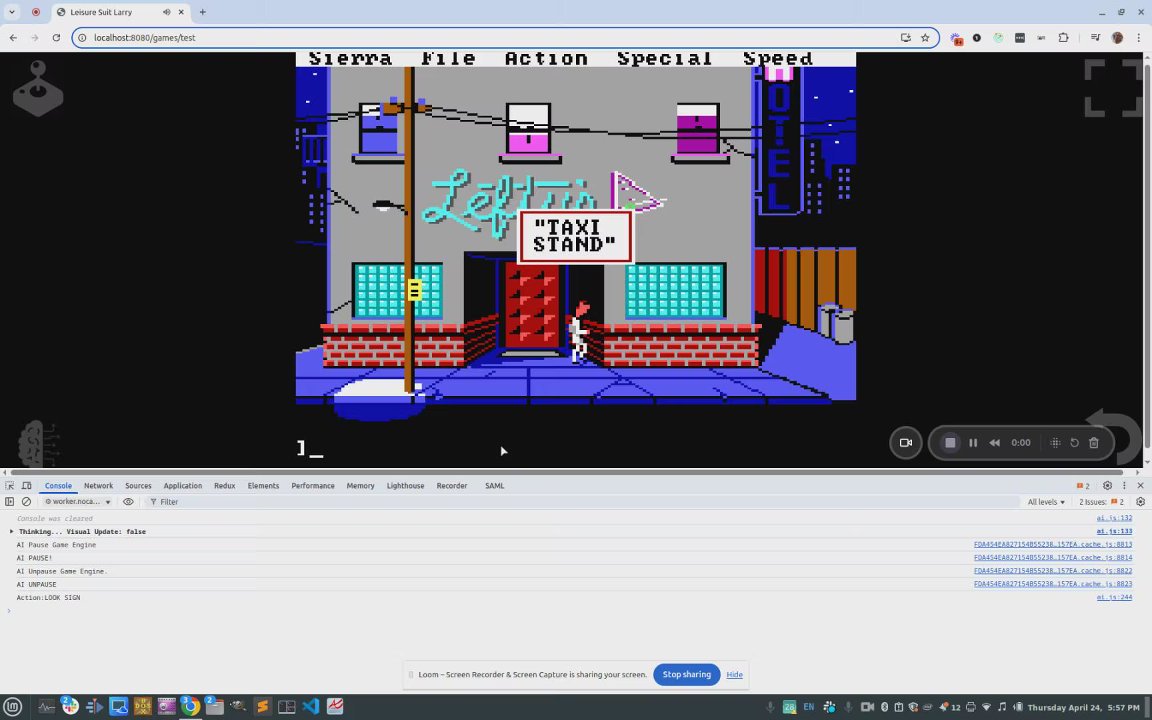Screen dimensions: 1152x720
Task: Create live expression with eye icon
Action: pyautogui.click(x=128, y=502)
